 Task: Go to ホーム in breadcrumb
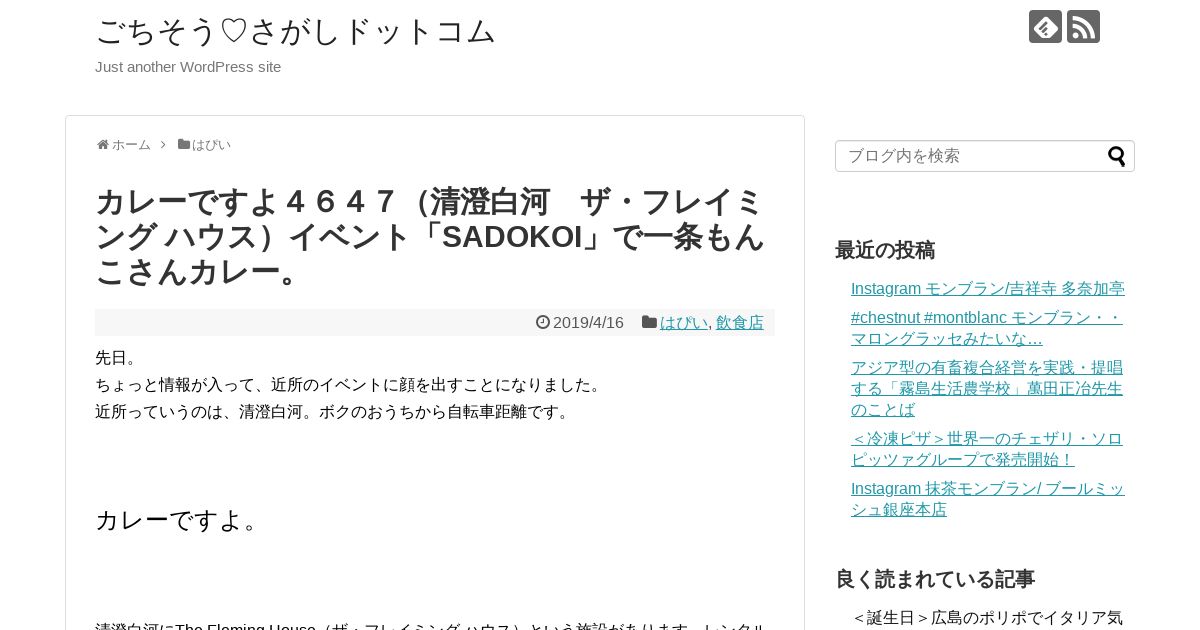(x=131, y=145)
